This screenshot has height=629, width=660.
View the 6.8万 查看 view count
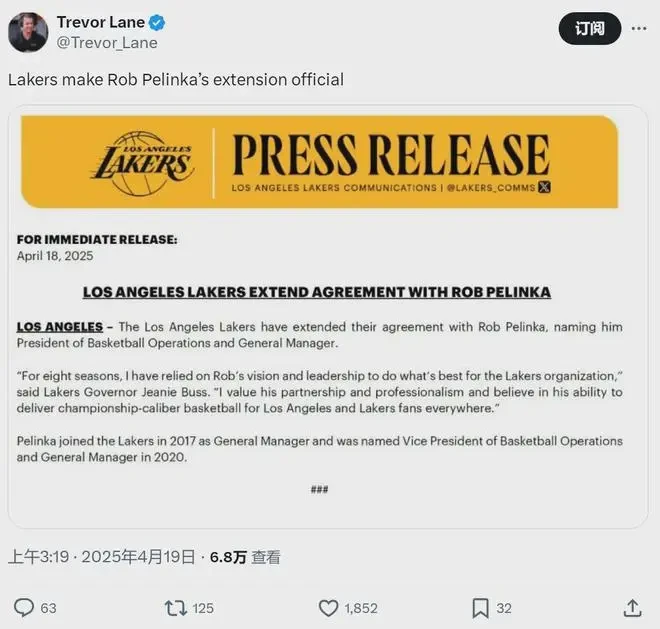(x=245, y=557)
